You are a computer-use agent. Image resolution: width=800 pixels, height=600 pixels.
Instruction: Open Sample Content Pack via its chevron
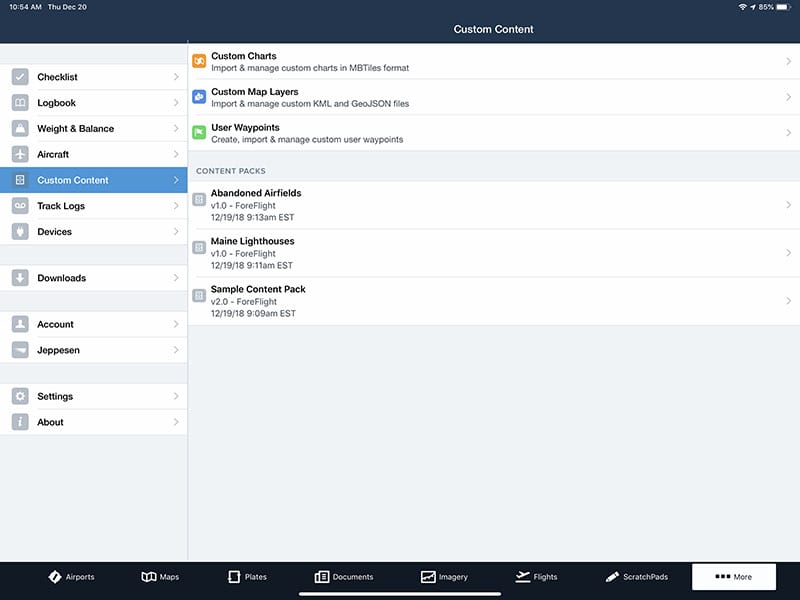coord(789,301)
